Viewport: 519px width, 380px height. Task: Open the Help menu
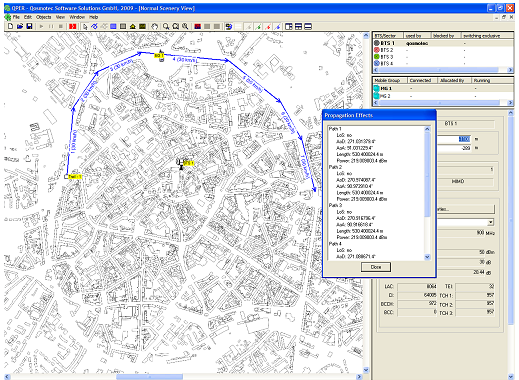93,17
